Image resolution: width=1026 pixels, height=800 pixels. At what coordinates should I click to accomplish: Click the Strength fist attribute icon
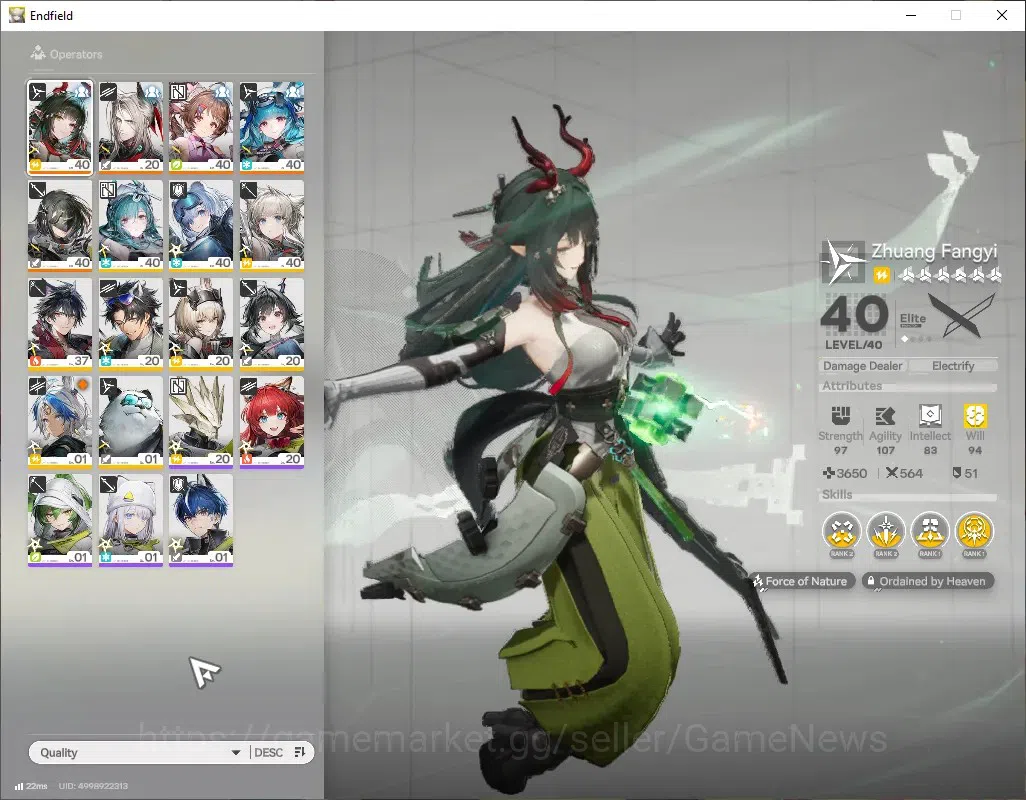840,415
